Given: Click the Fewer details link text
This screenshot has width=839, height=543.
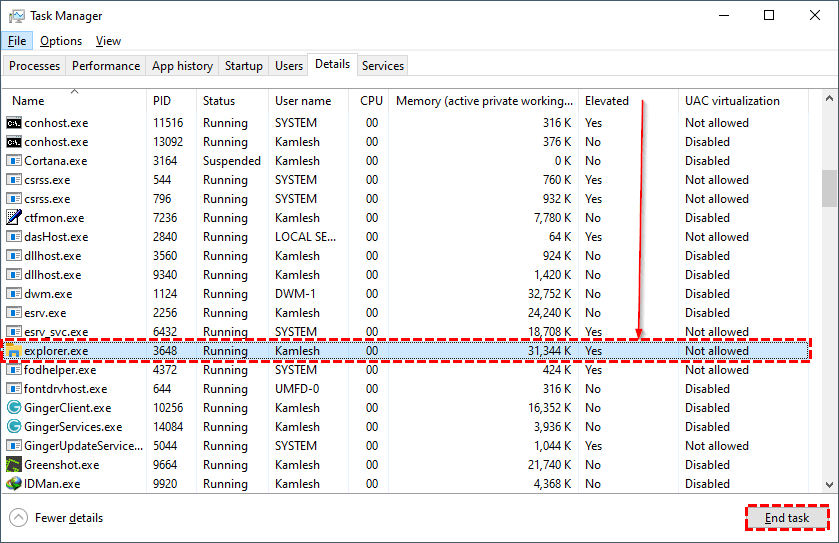Looking at the screenshot, I should 69,518.
